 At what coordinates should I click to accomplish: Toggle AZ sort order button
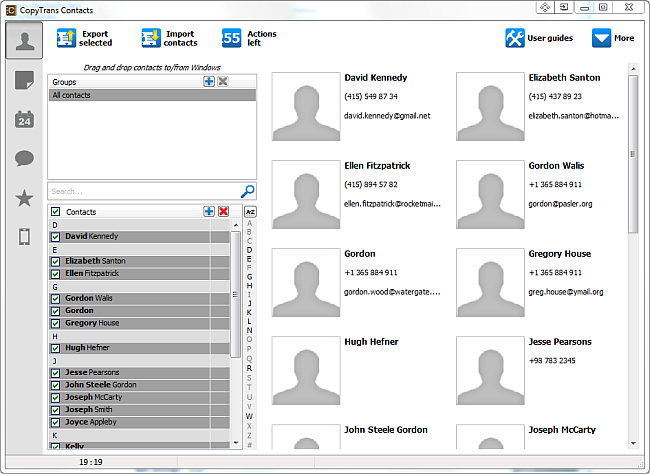point(250,212)
